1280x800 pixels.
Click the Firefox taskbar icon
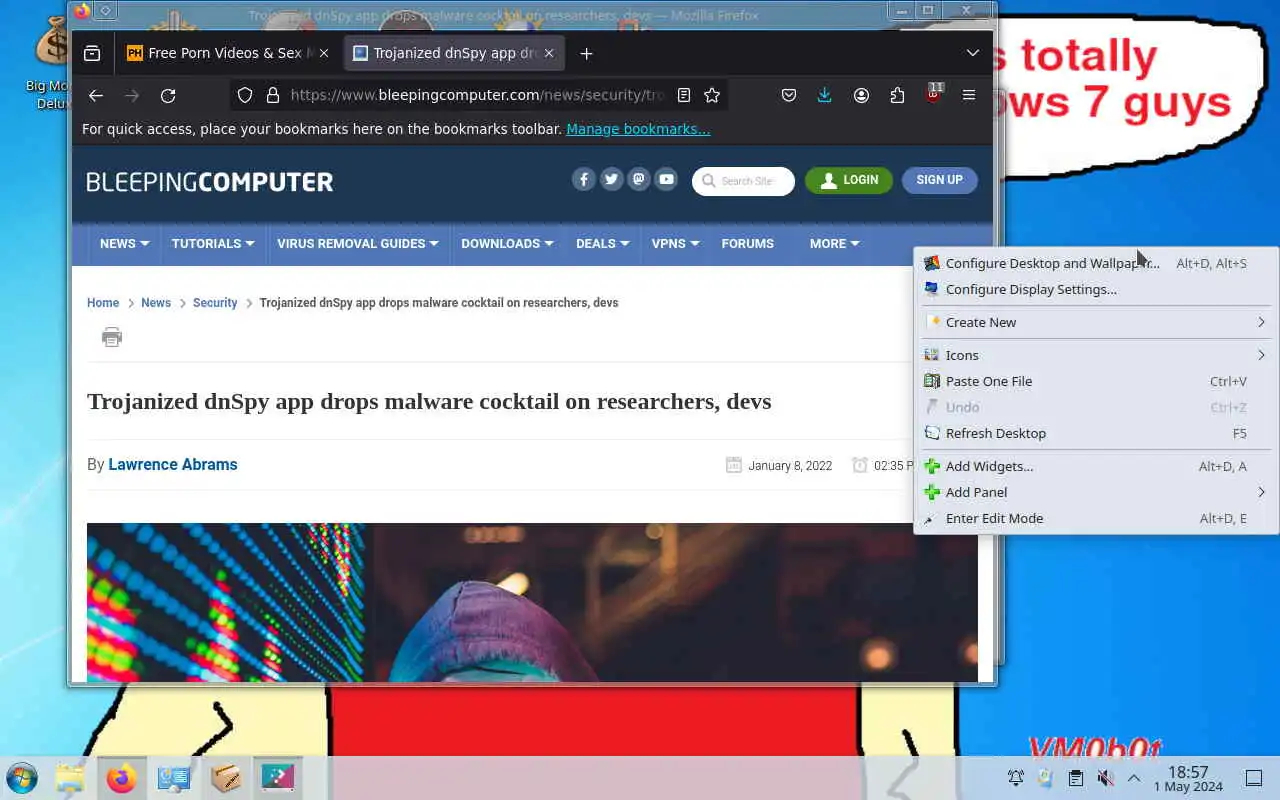pyautogui.click(x=121, y=778)
